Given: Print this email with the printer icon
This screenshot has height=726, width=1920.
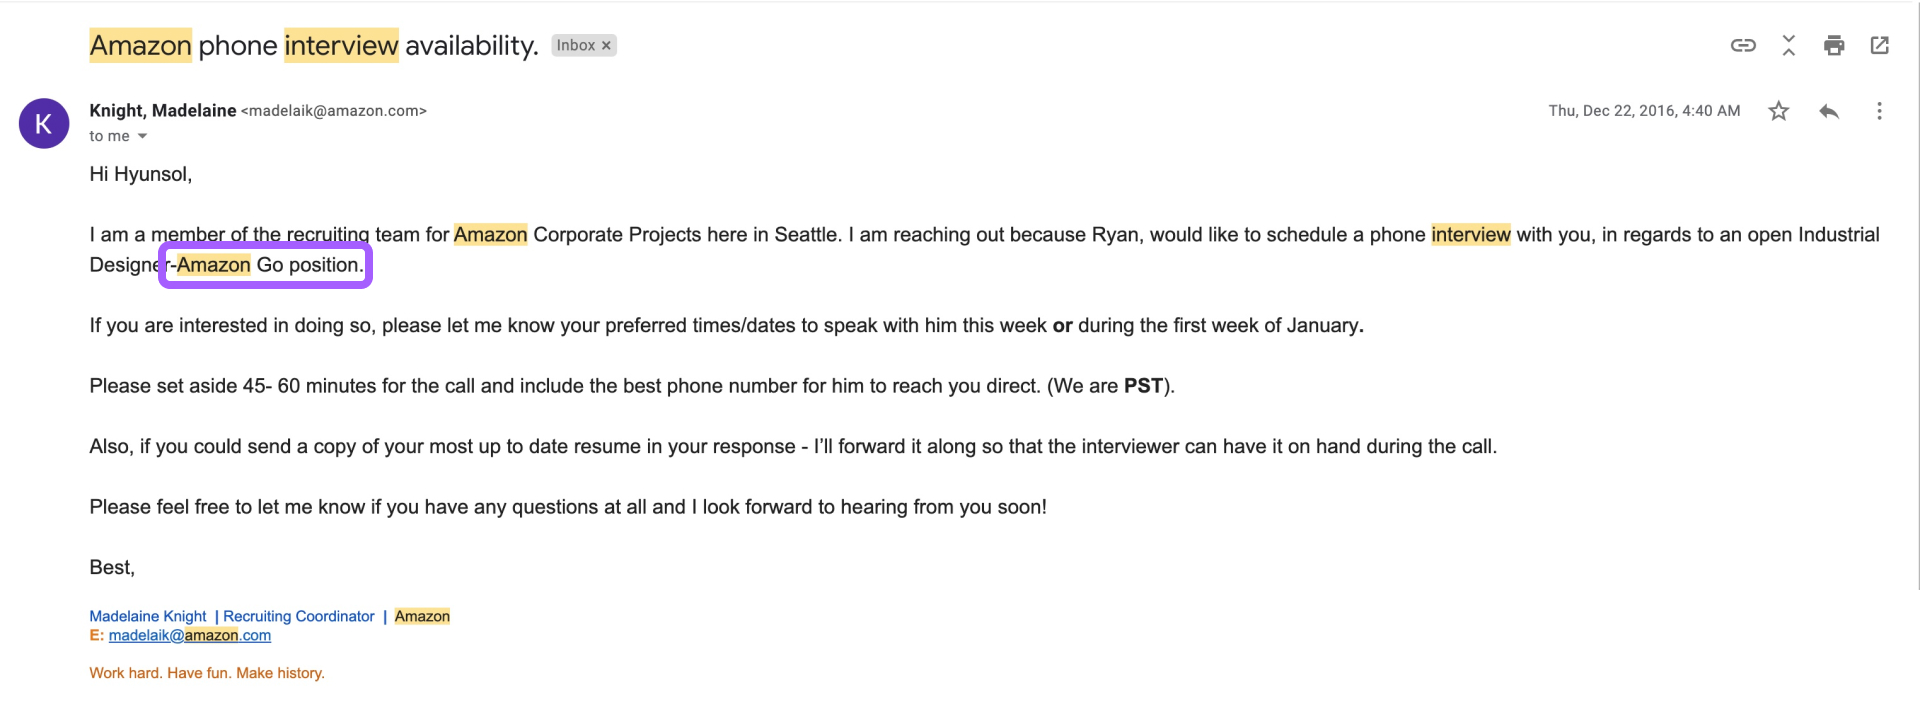Looking at the screenshot, I should coord(1834,45).
